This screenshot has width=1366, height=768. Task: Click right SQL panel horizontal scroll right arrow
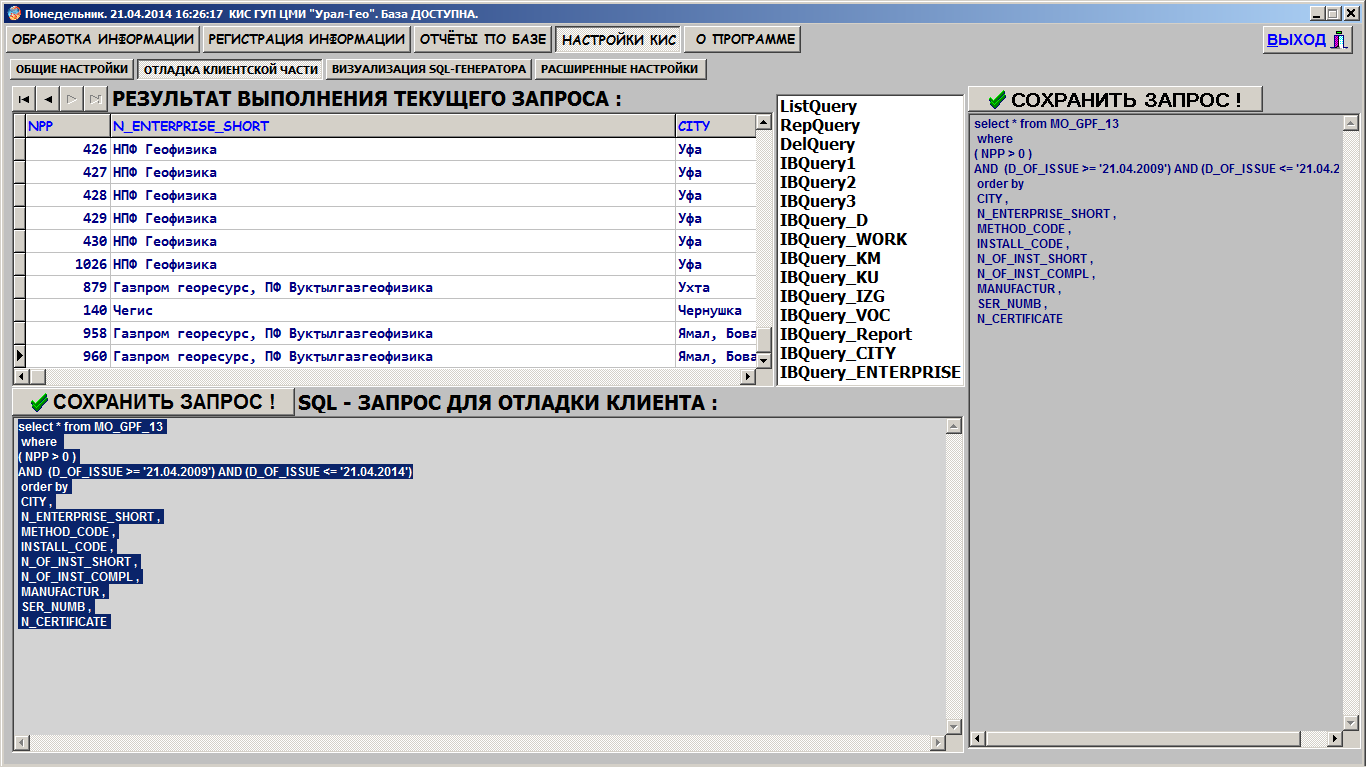[x=1333, y=738]
